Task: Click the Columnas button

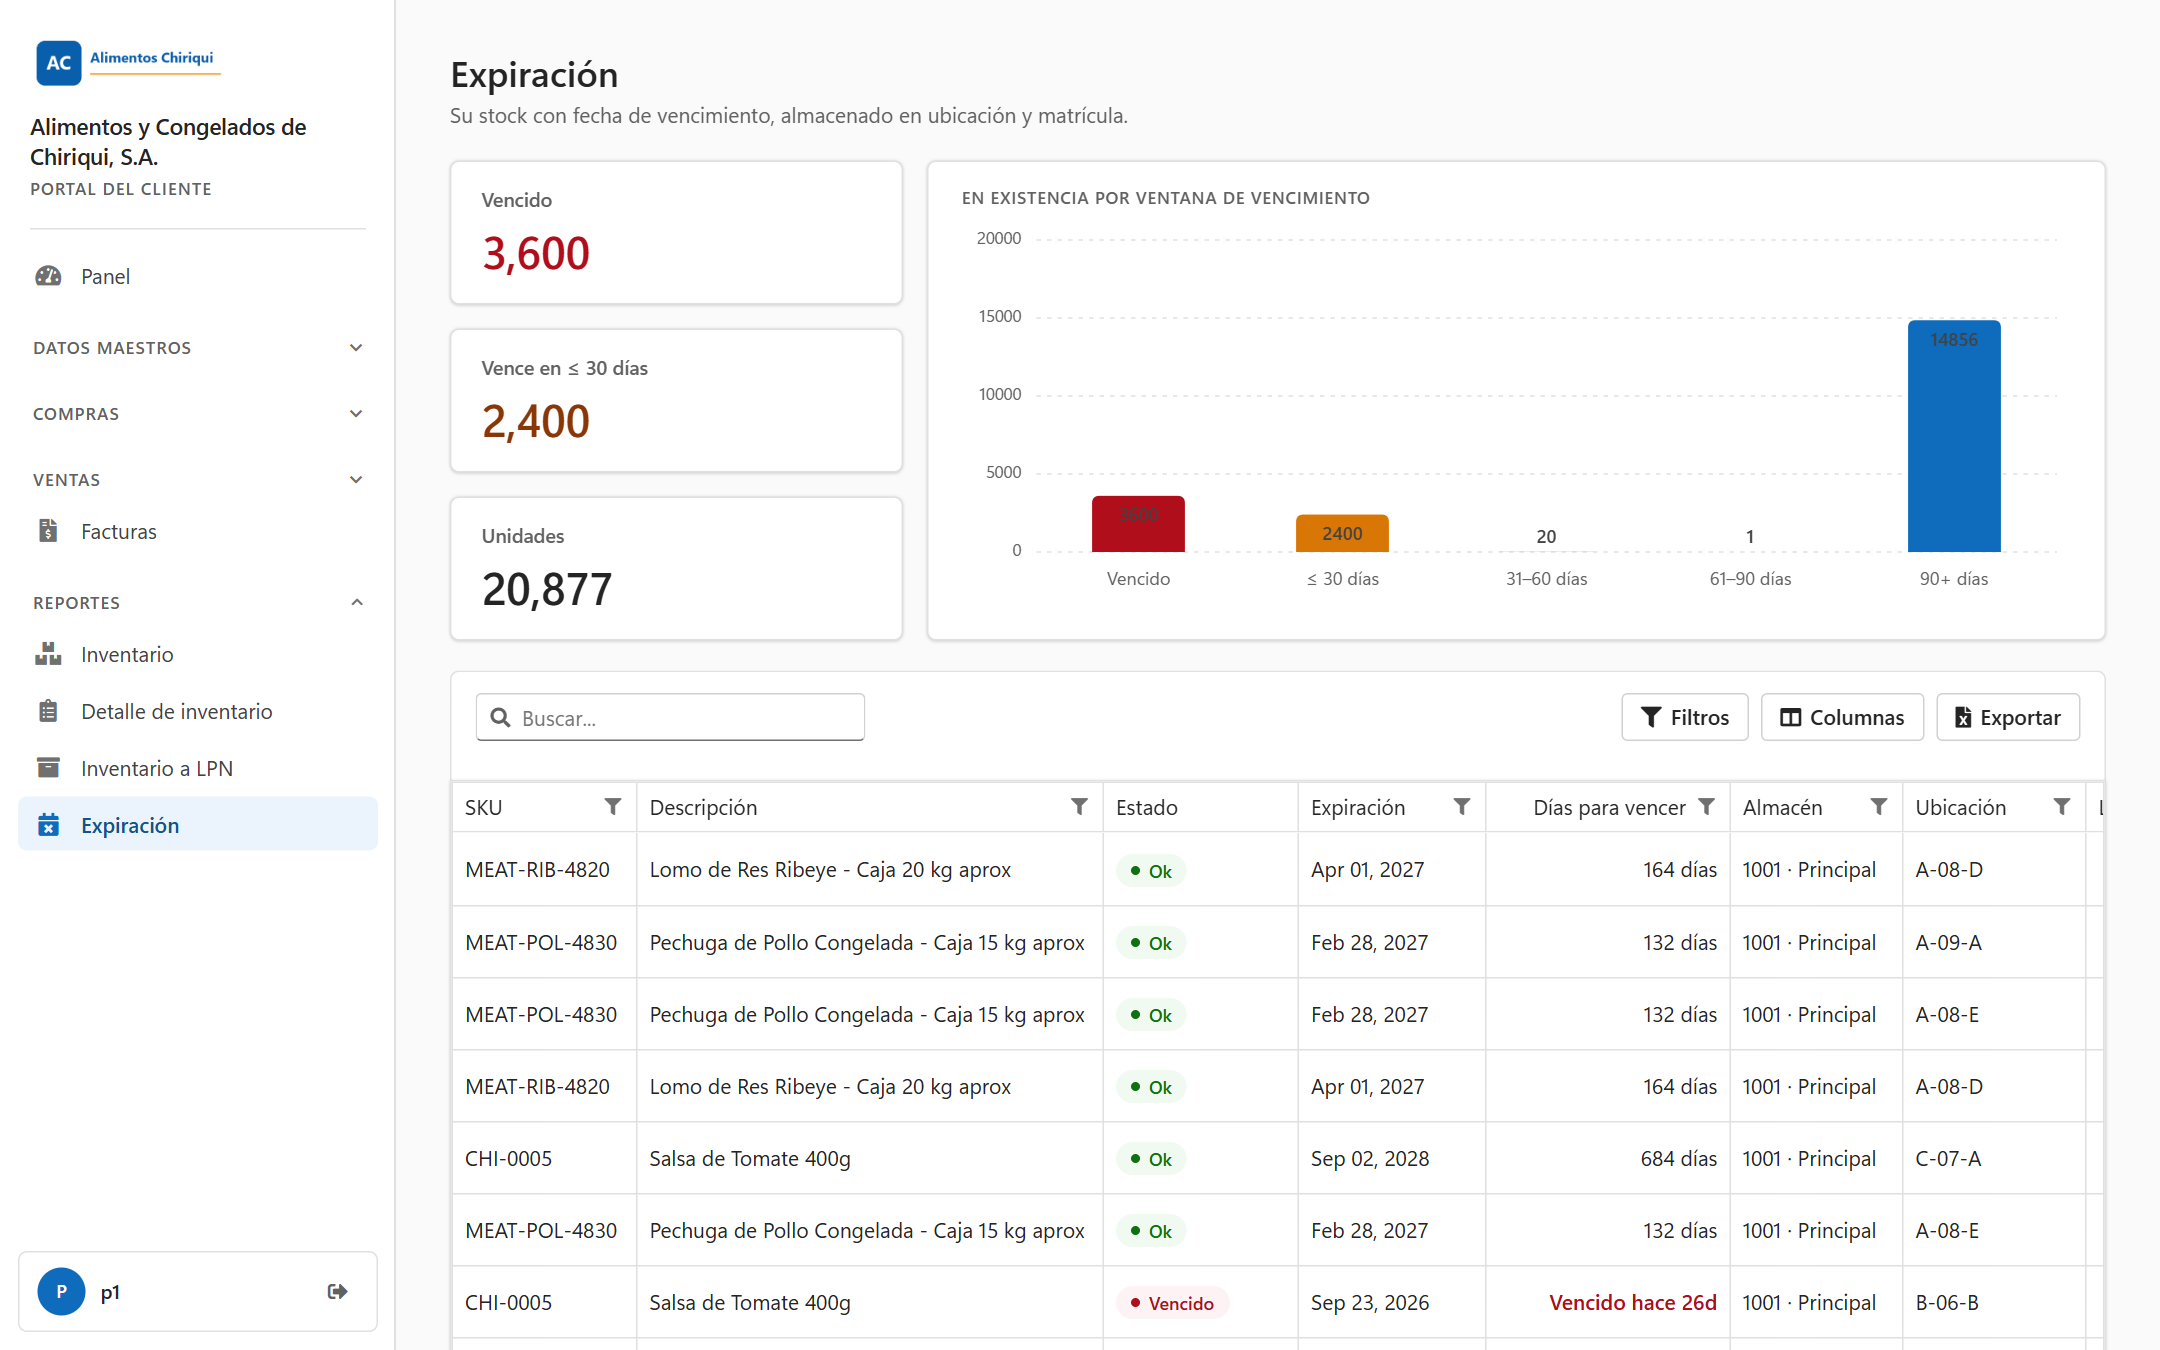Action: 1842,717
